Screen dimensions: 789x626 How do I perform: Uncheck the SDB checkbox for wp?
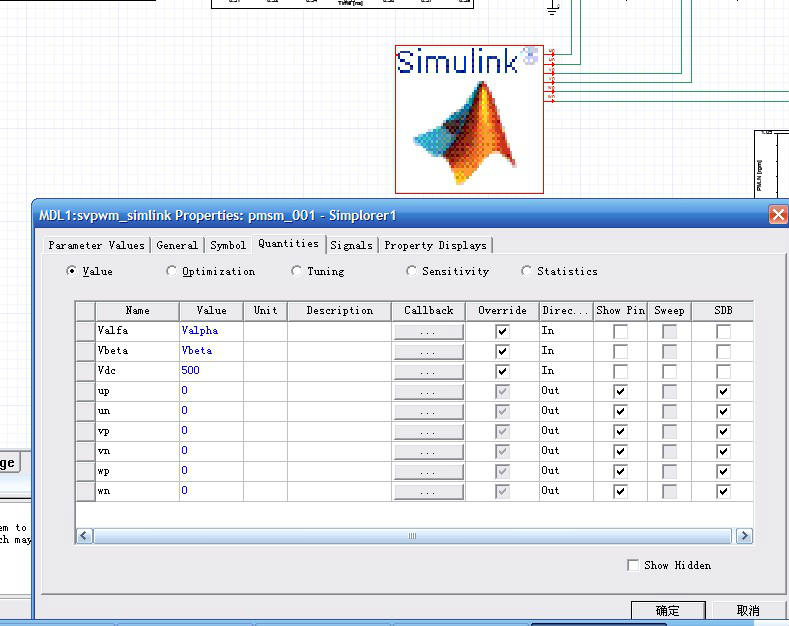pyautogui.click(x=724, y=472)
